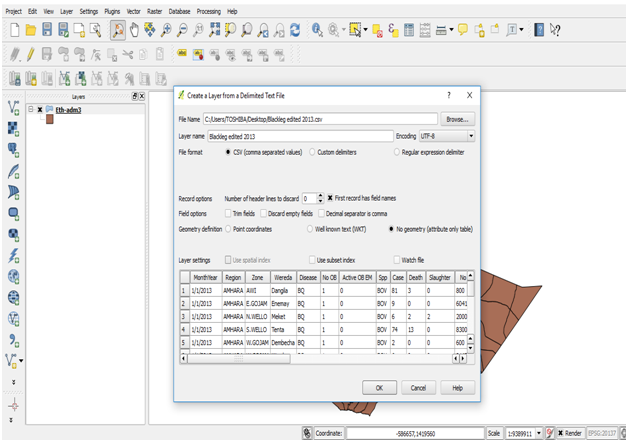The image size is (628, 442).
Task: Click the Toggle Editing pencil icon
Action: point(30,54)
